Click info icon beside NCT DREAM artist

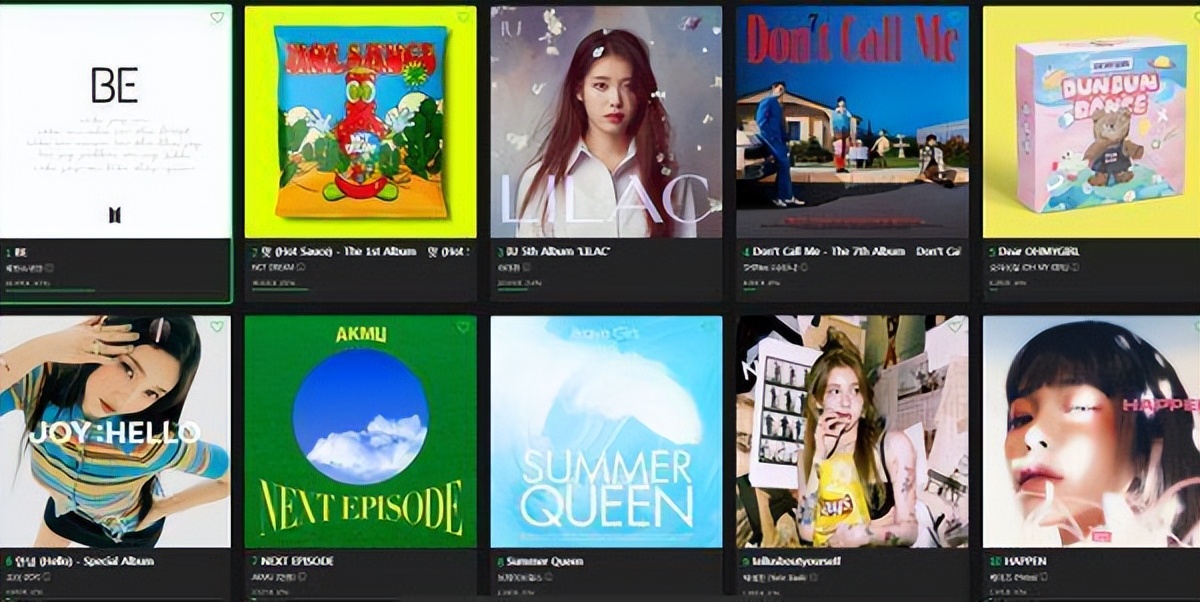[x=301, y=267]
